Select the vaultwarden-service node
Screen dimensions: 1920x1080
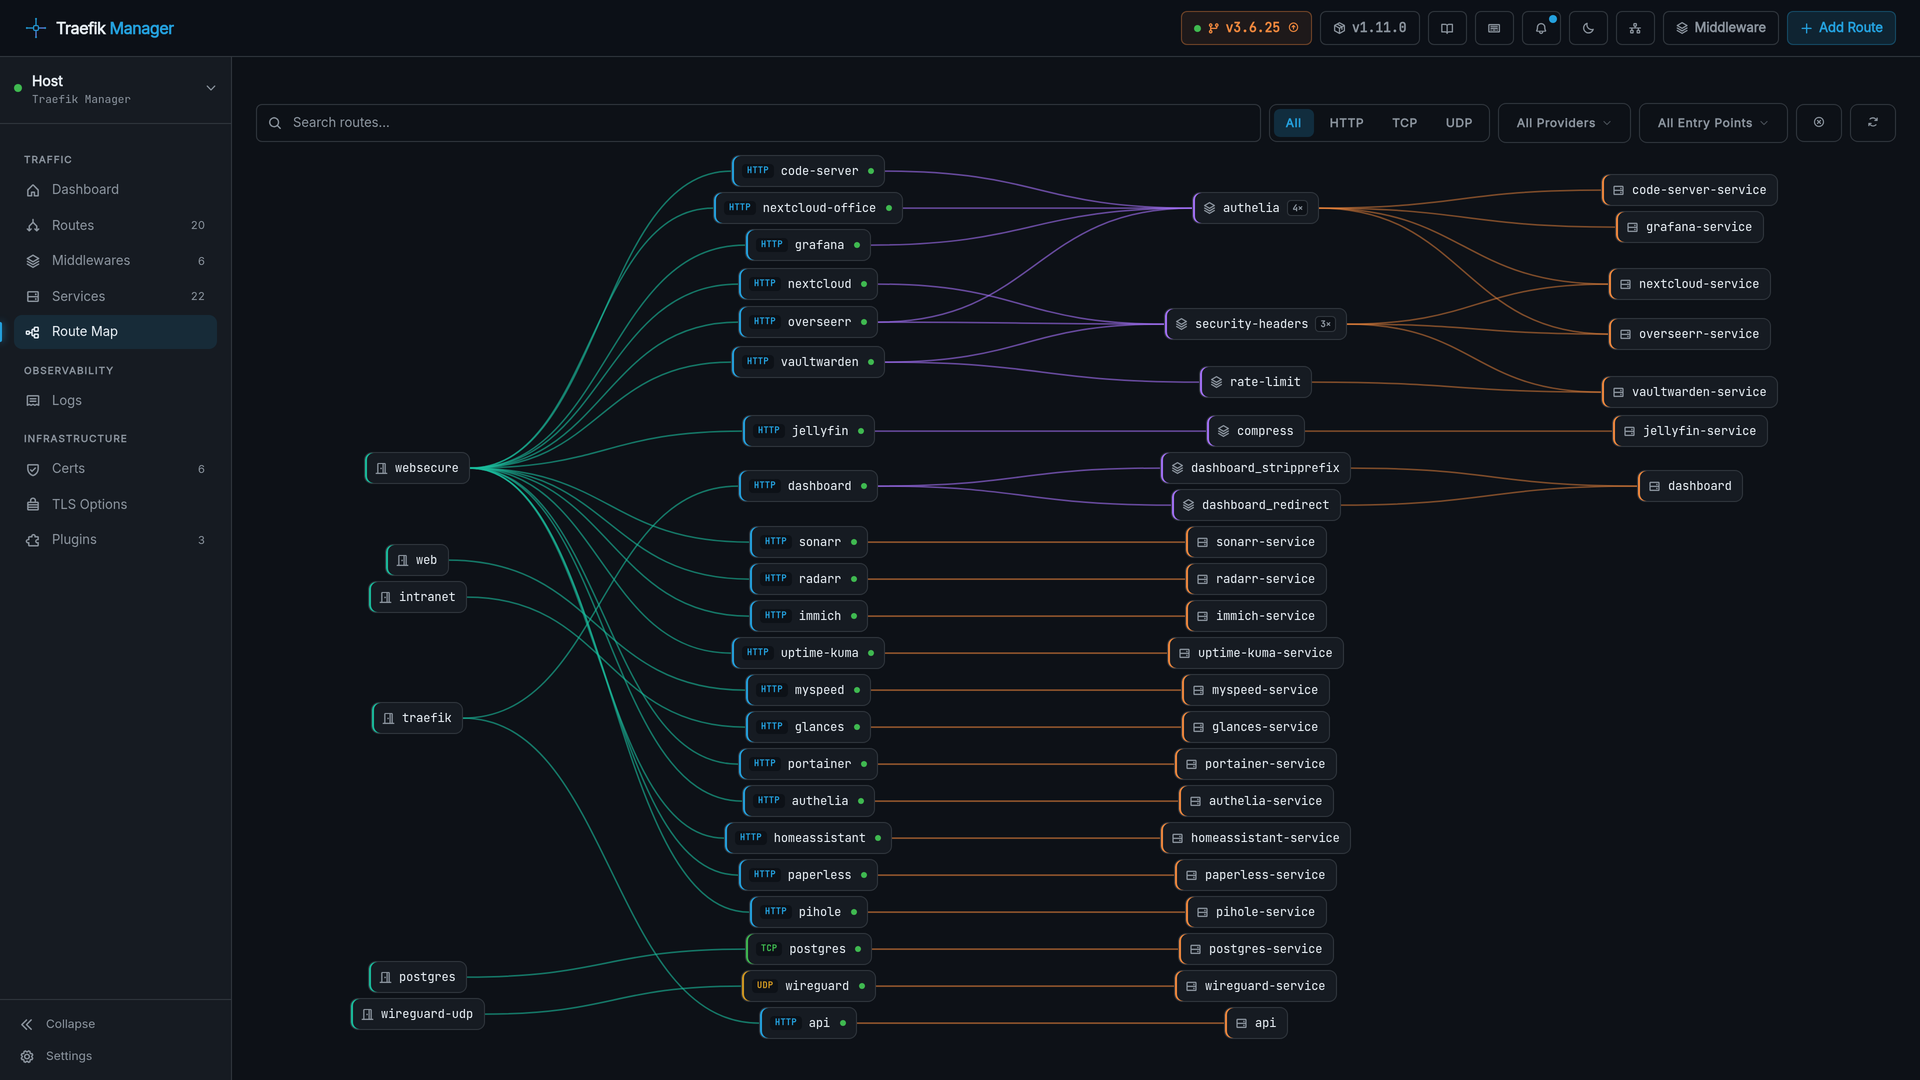[1689, 392]
